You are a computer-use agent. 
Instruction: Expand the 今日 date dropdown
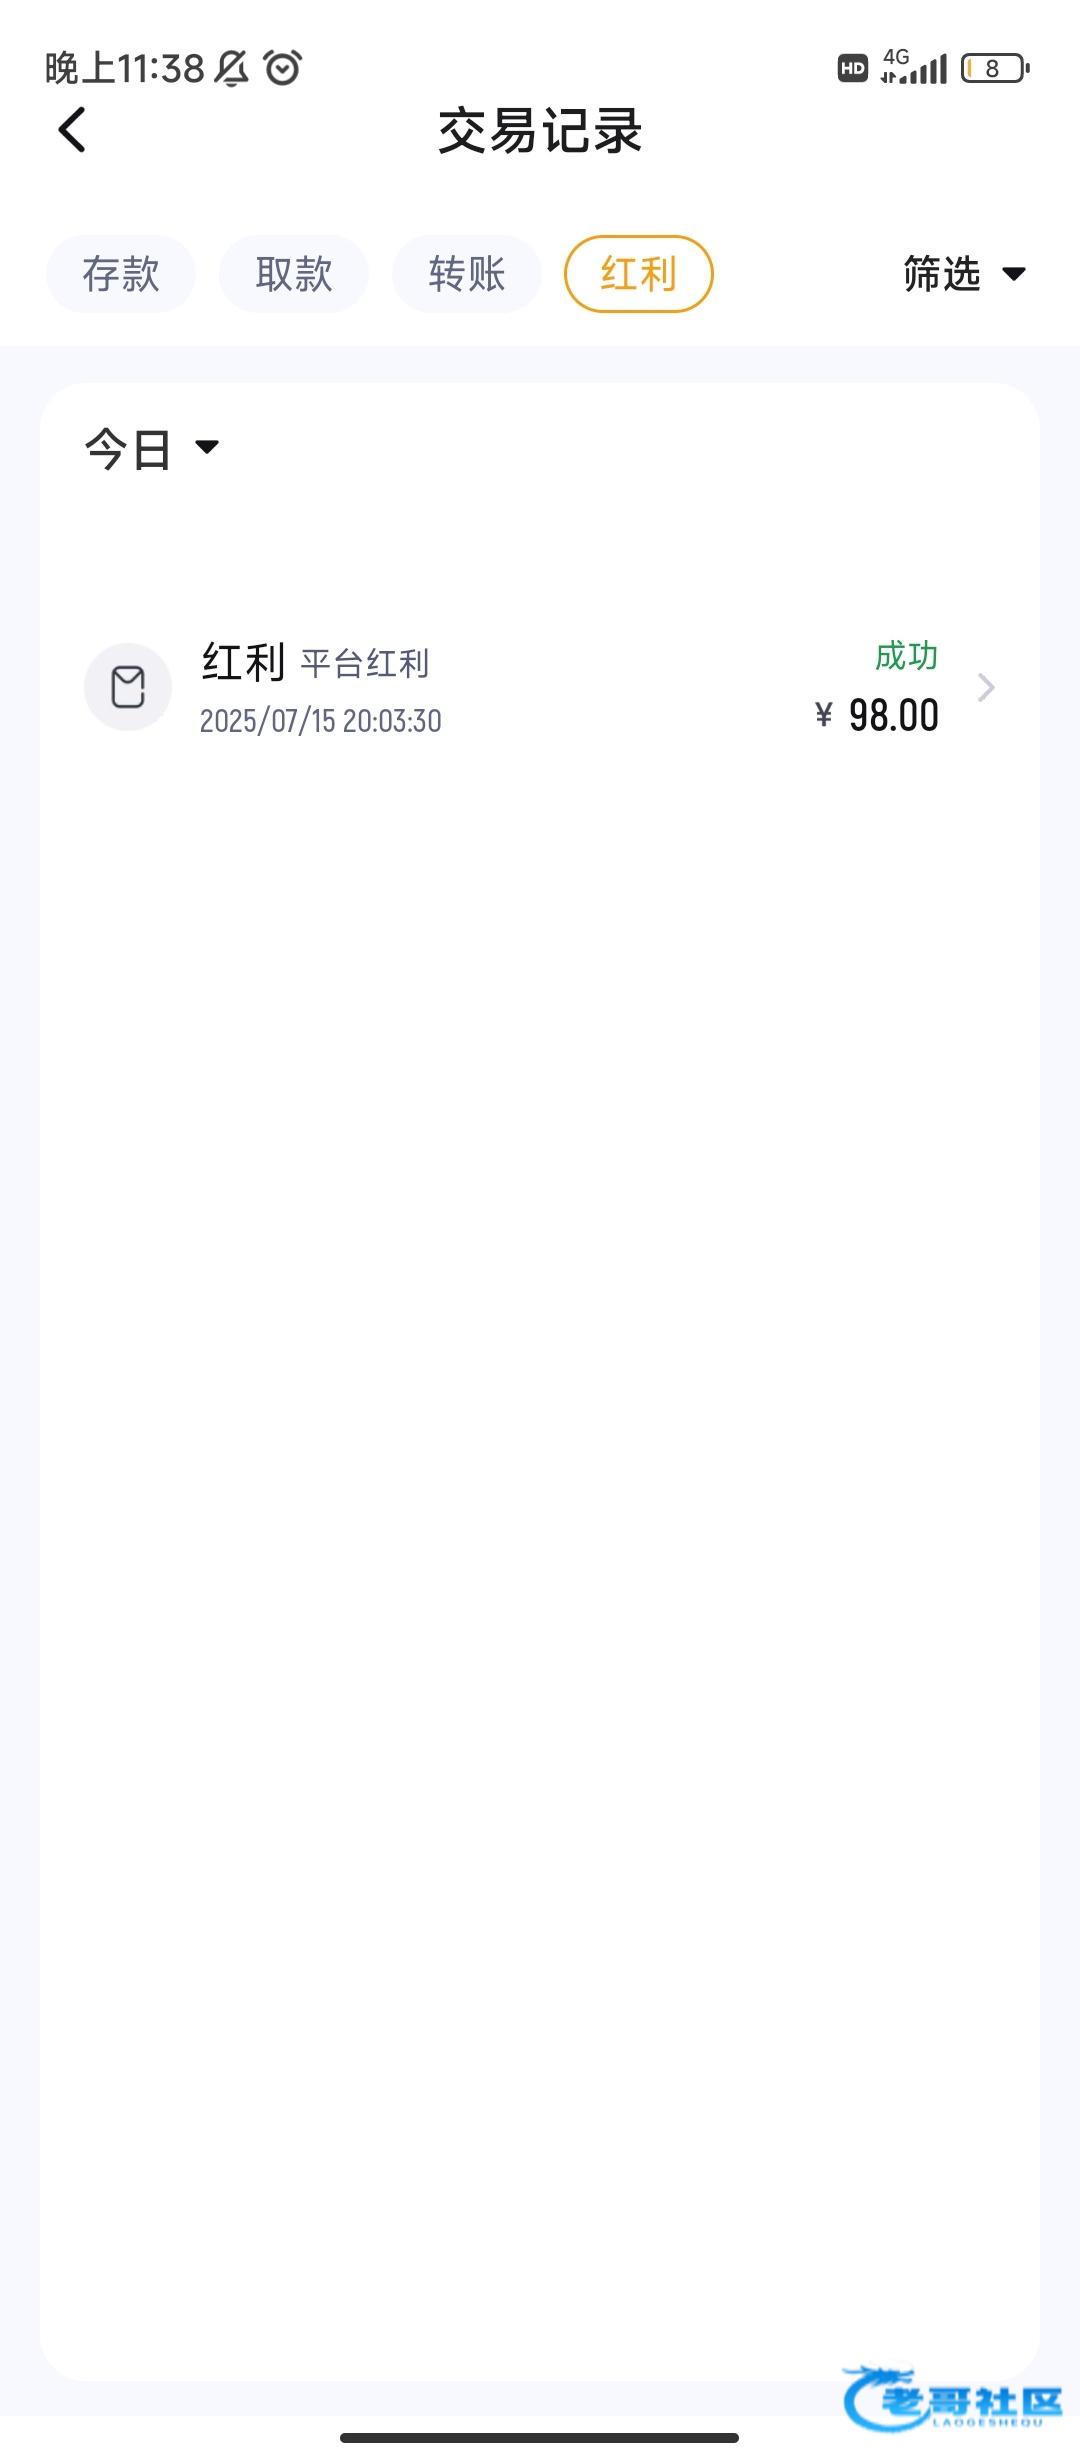(x=152, y=448)
